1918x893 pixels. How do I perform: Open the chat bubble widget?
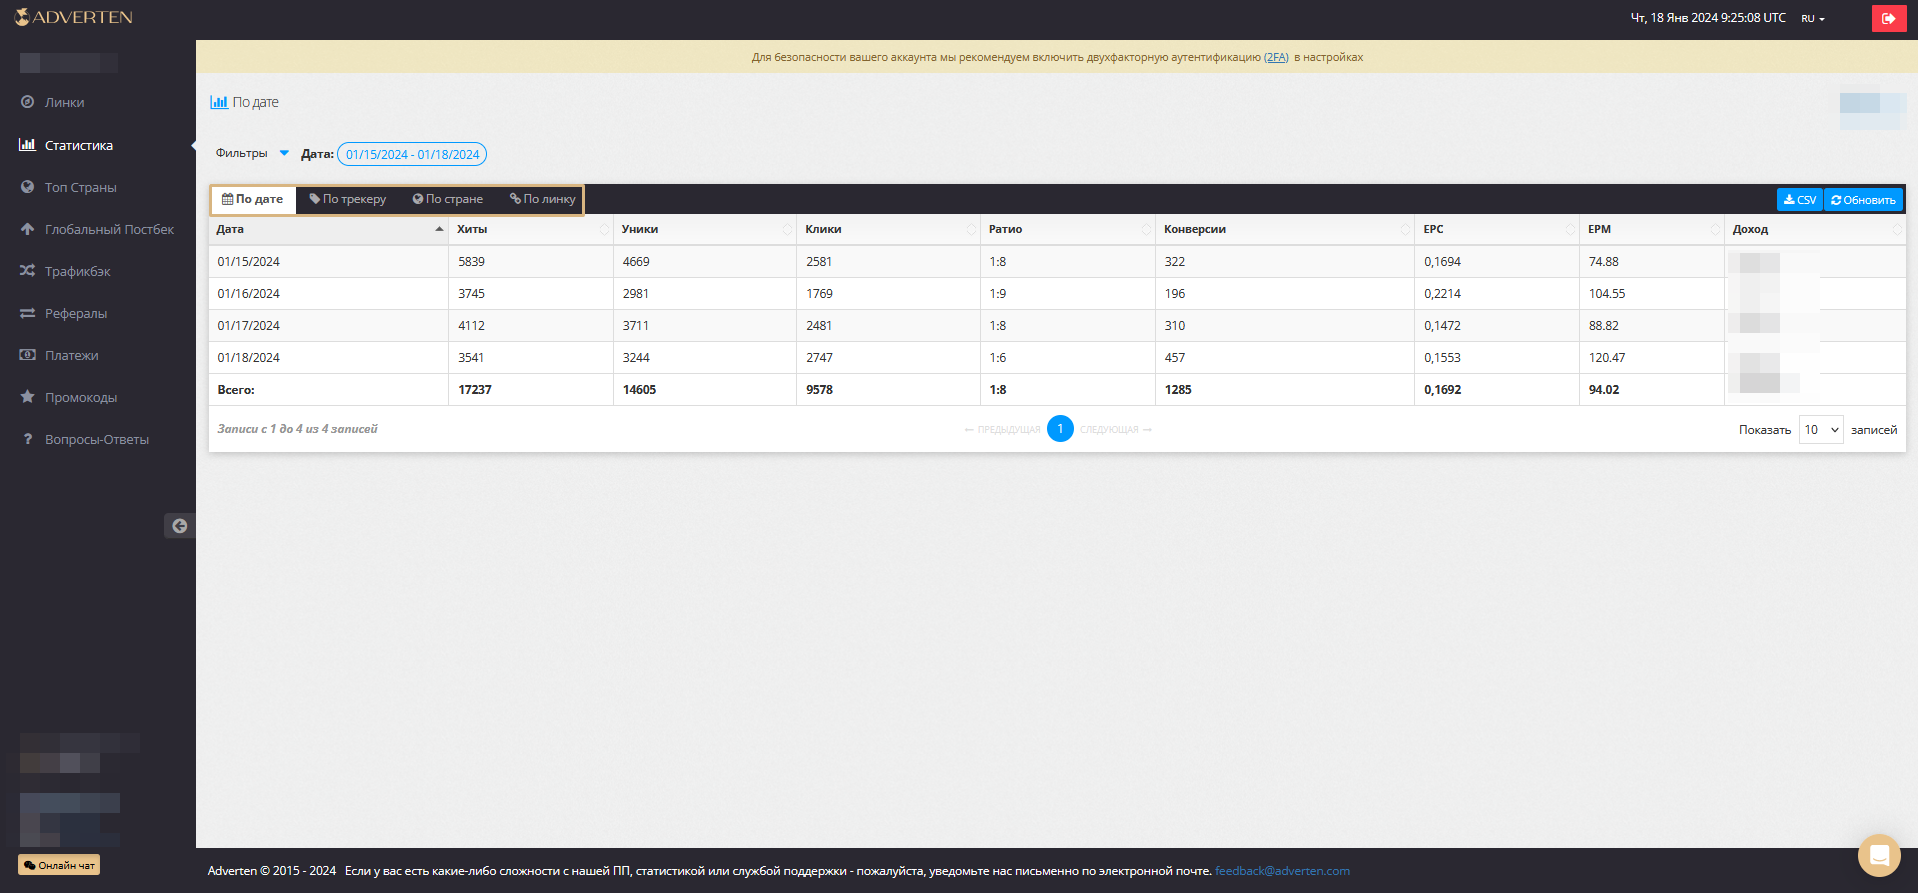(x=1879, y=855)
